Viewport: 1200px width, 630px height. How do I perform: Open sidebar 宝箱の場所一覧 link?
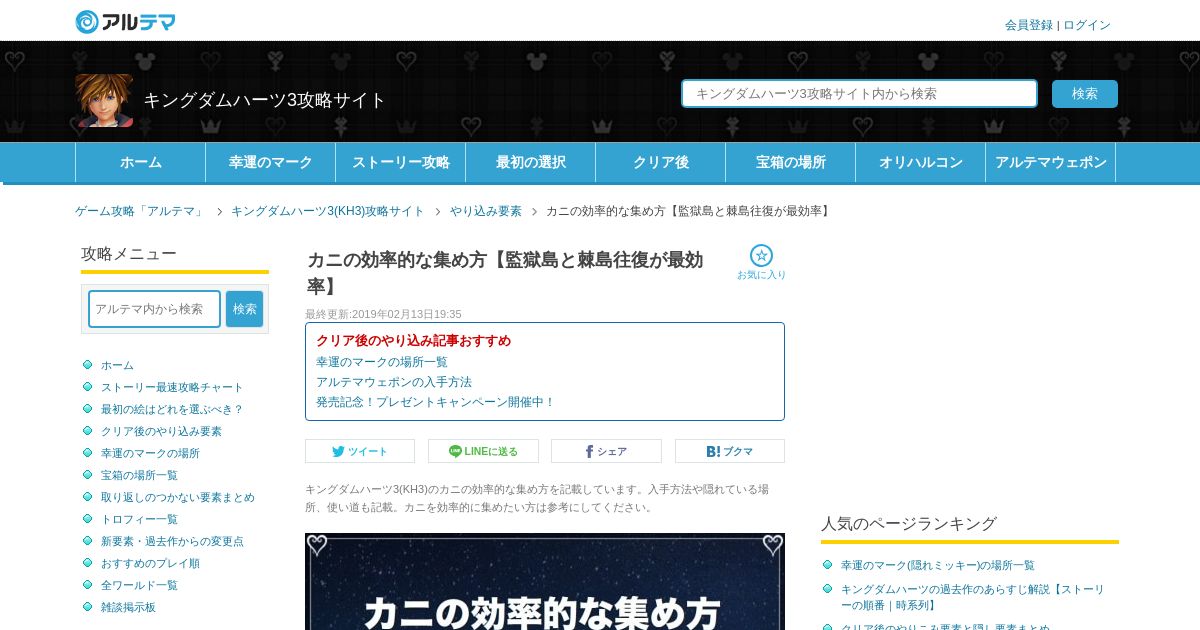click(139, 475)
